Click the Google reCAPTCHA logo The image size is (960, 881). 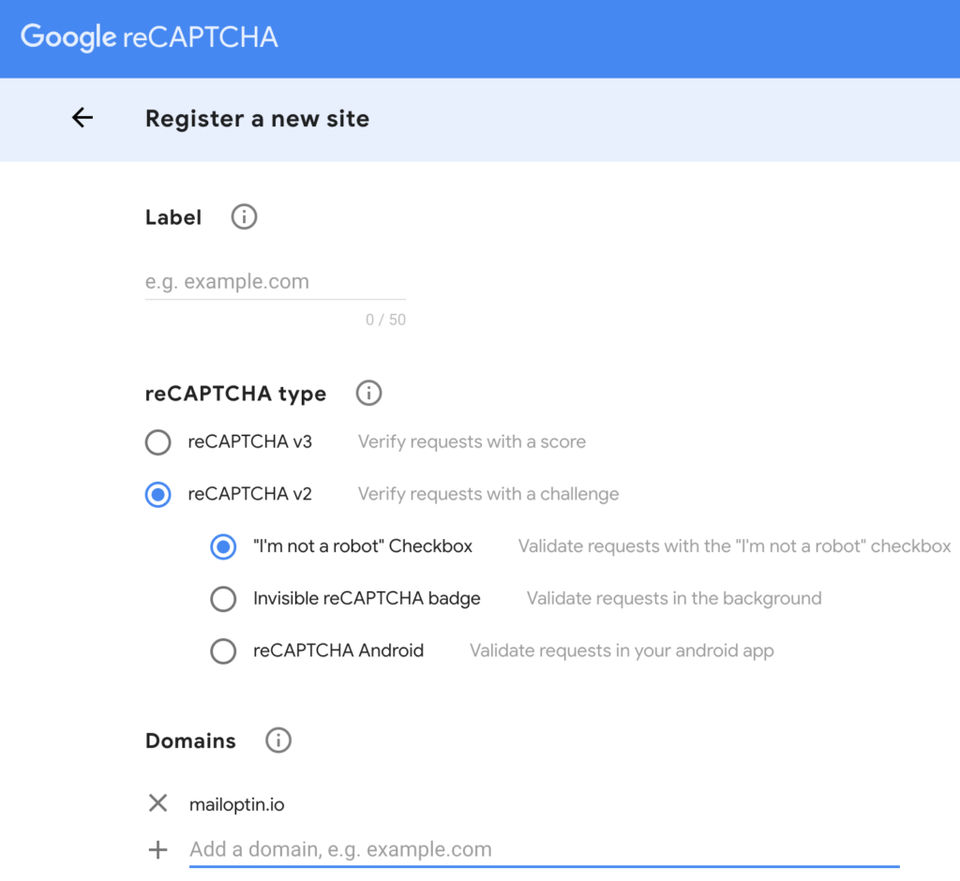click(149, 38)
